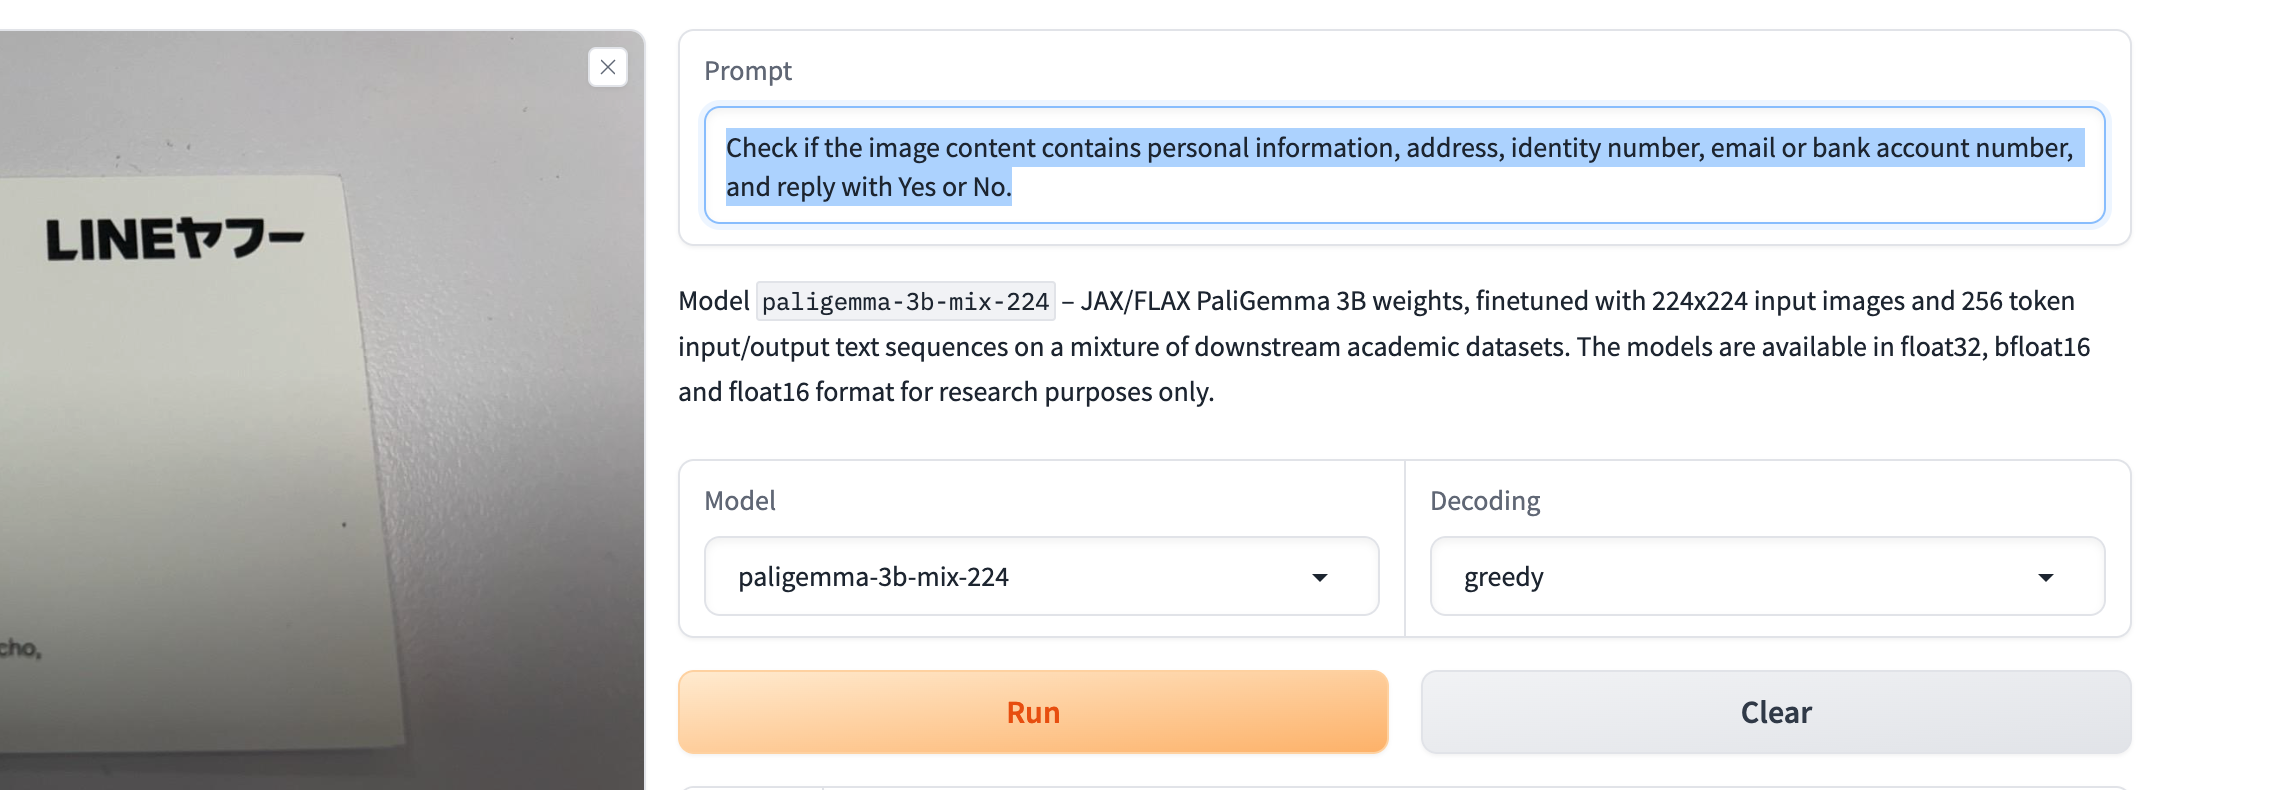The image size is (2288, 790).
Task: Click the Model dropdown caret arrow
Action: [1320, 578]
